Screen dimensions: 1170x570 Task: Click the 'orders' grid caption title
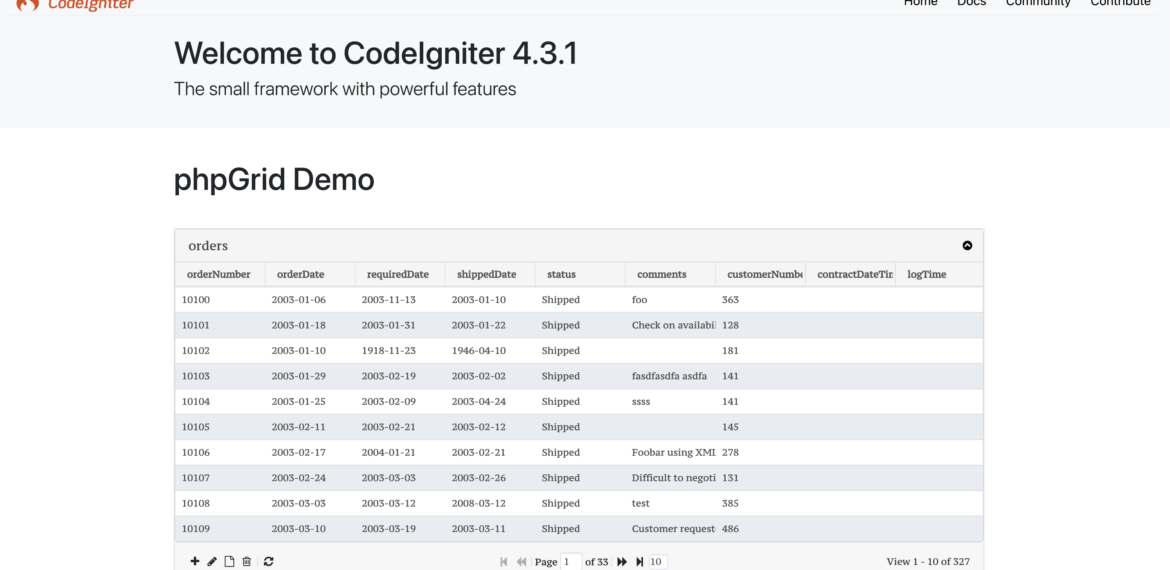[x=208, y=245]
